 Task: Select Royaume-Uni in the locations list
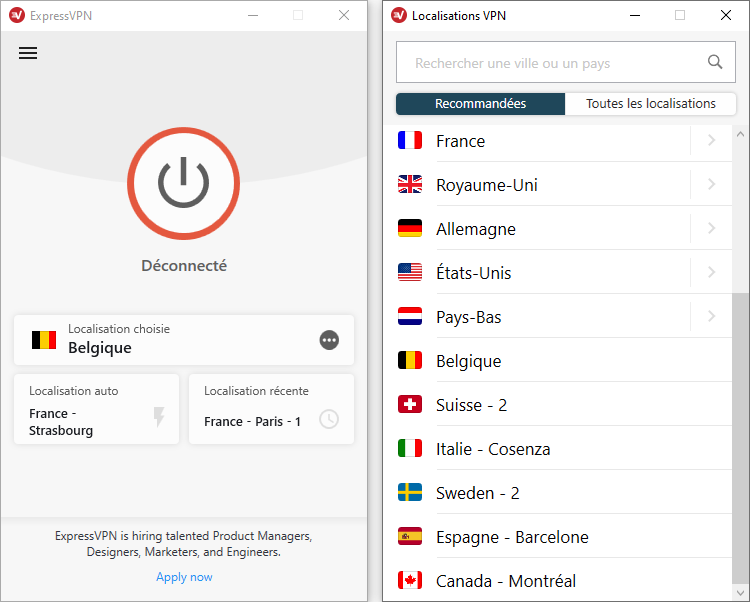click(558, 185)
